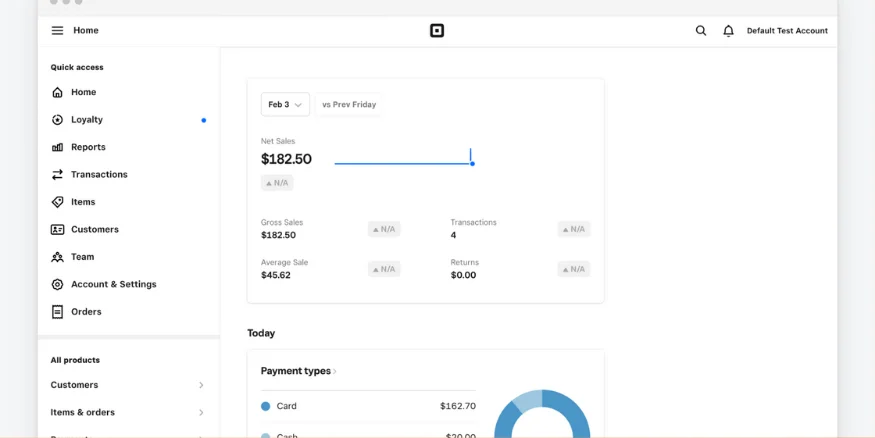Click the Reports bar chart icon
This screenshot has height=438, width=875.
pos(57,147)
